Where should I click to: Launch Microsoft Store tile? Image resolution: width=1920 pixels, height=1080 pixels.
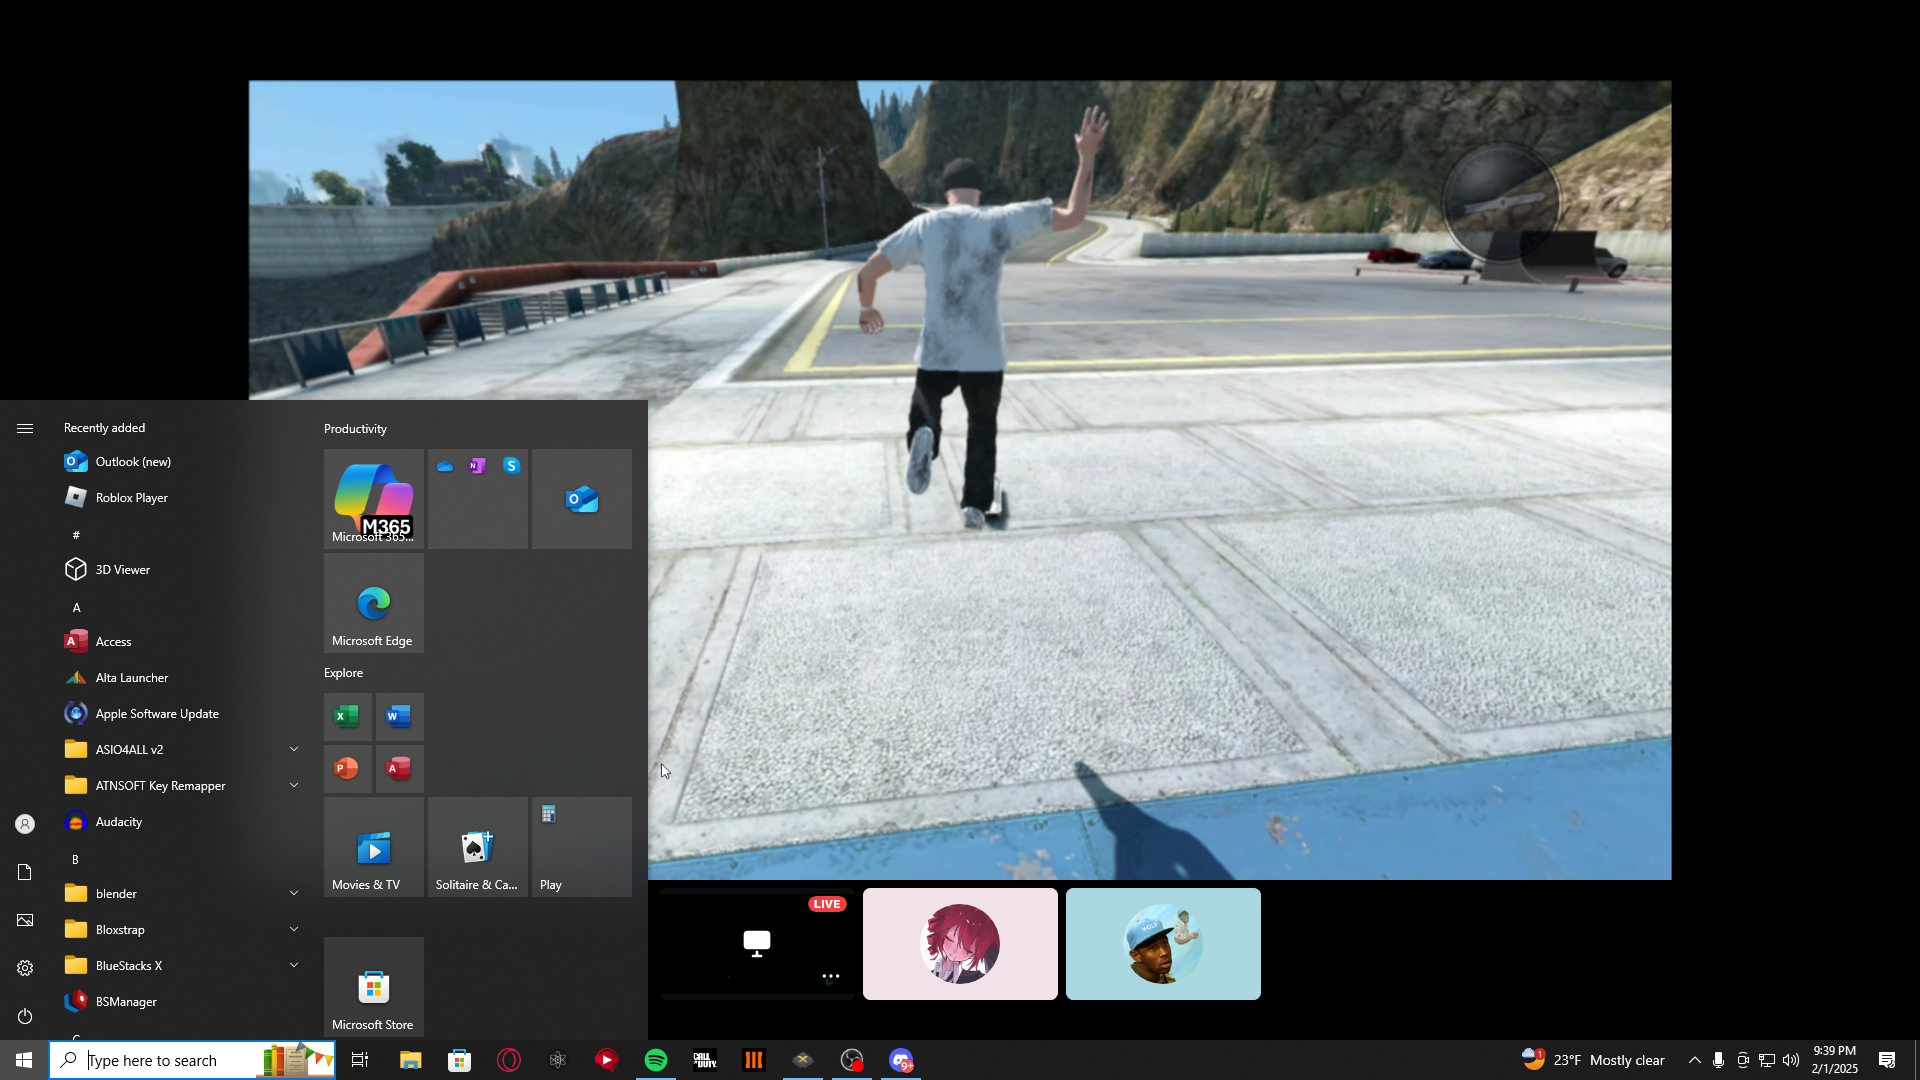click(x=373, y=987)
